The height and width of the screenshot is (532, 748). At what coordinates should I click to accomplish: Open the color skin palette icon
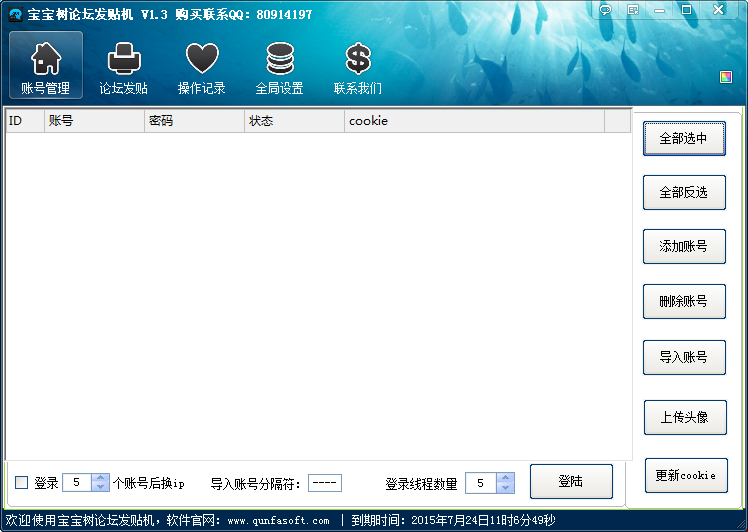click(x=726, y=77)
